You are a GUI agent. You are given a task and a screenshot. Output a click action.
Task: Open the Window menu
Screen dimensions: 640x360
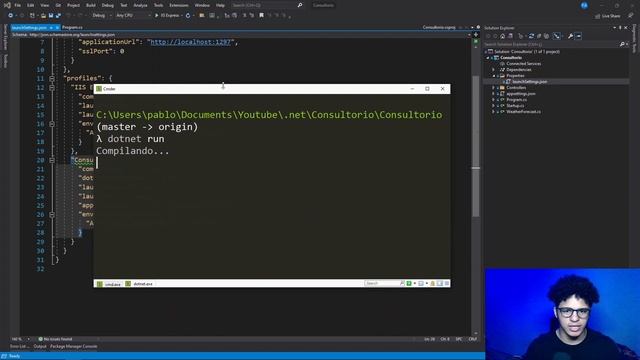pyautogui.click(x=202, y=5)
